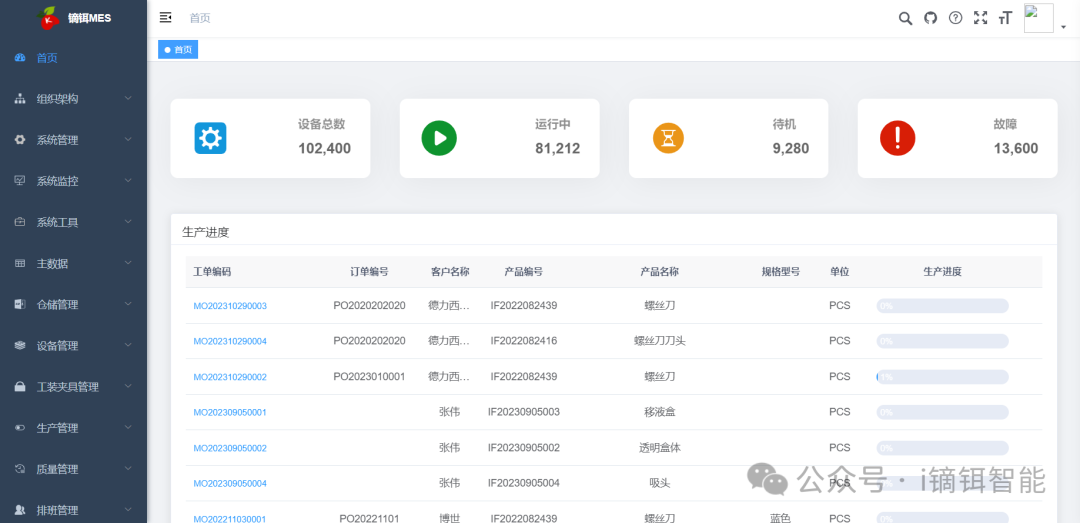This screenshot has height=523, width=1080.
Task: Open work order MO202309050001 link
Action: (230, 413)
